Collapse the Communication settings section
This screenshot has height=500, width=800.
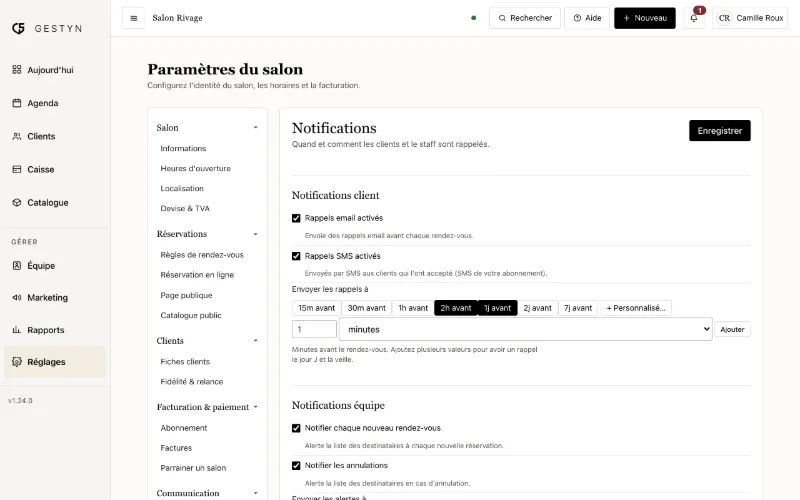[x=256, y=493]
